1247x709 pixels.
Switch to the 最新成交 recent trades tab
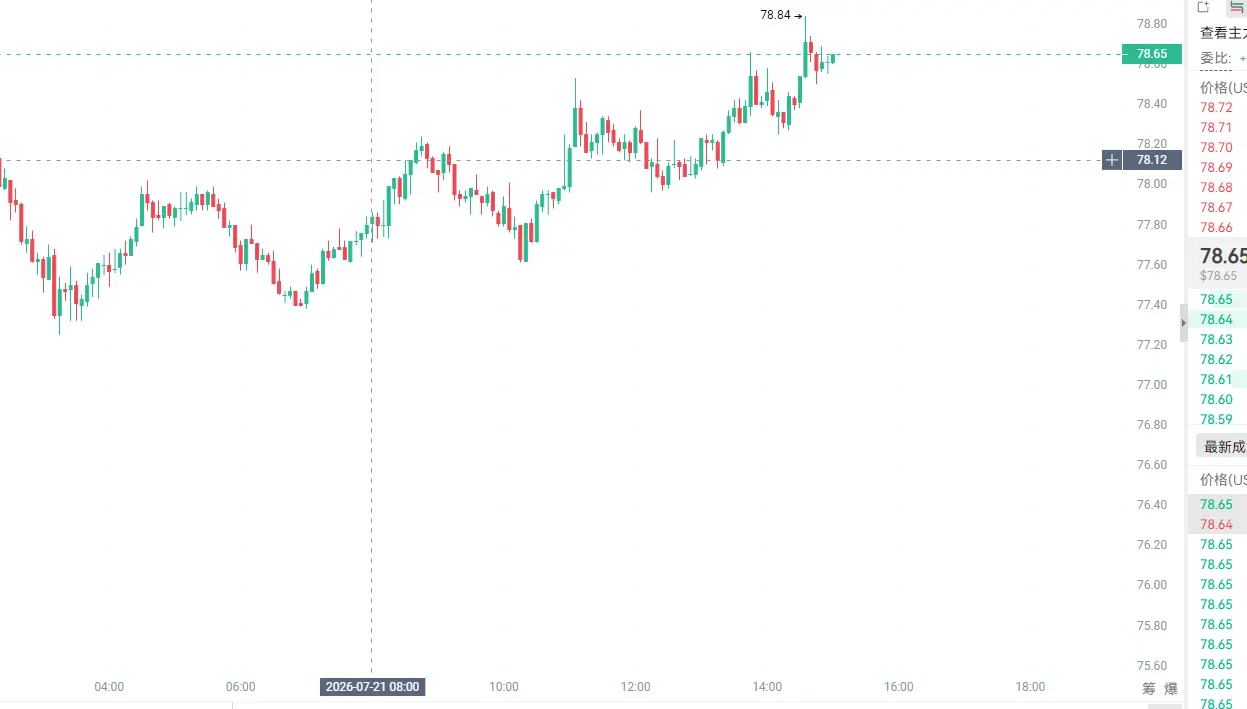point(1224,446)
